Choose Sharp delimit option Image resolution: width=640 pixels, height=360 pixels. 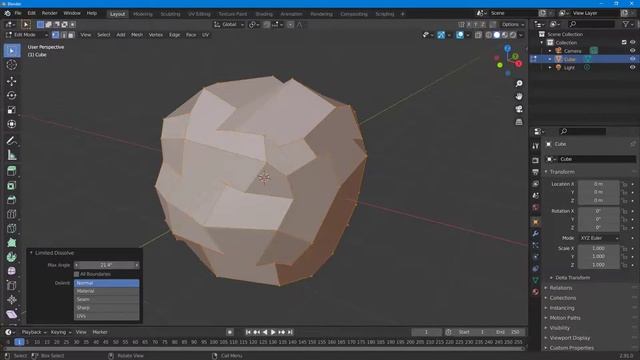(x=107, y=307)
